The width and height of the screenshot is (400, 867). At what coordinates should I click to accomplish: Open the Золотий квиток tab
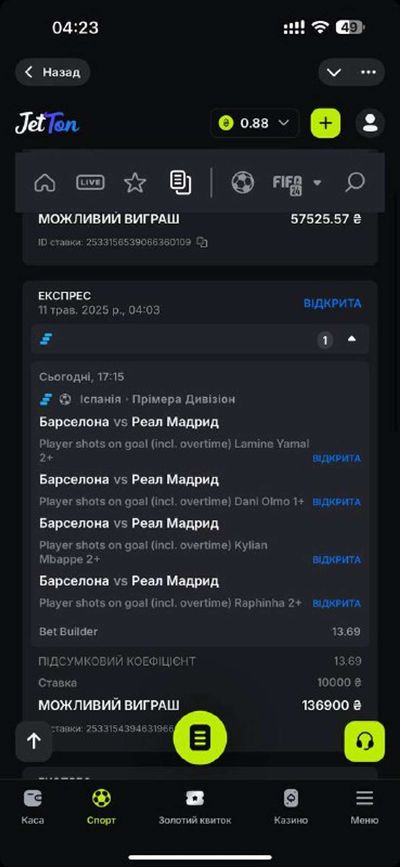[x=195, y=807]
